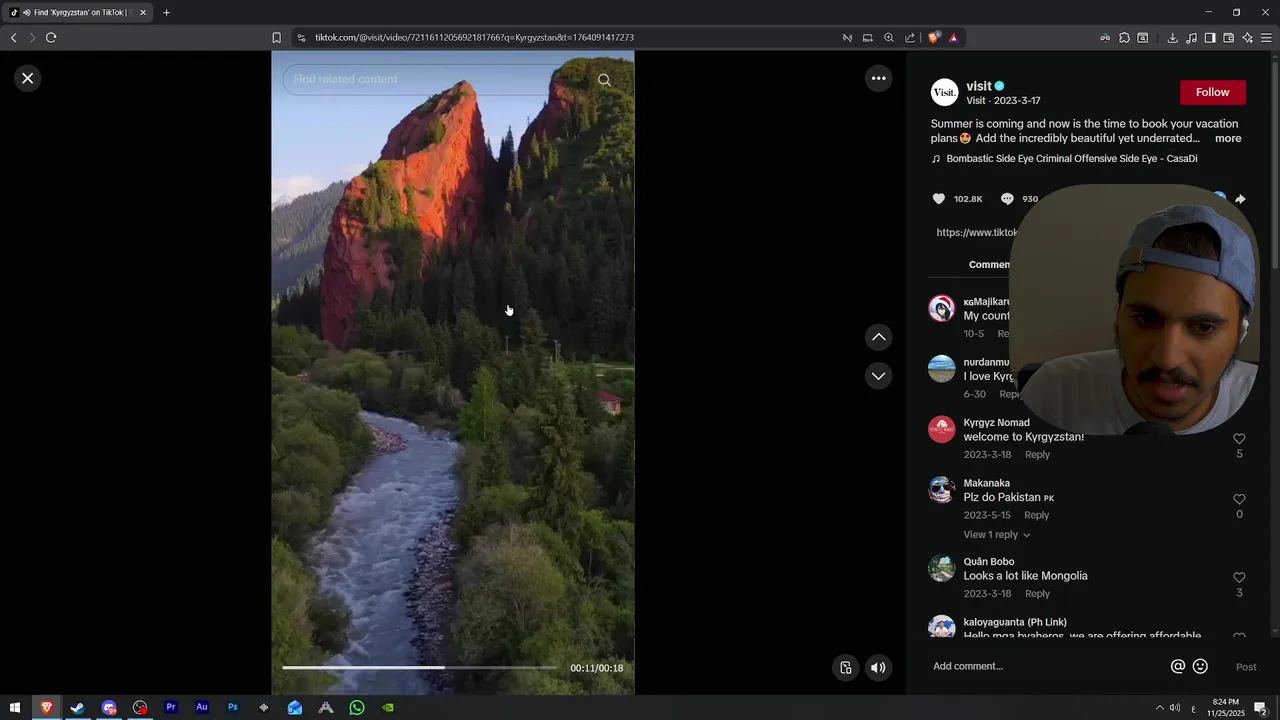The width and height of the screenshot is (1280, 720).
Task: Switch to the Comments tab
Action: [990, 265]
